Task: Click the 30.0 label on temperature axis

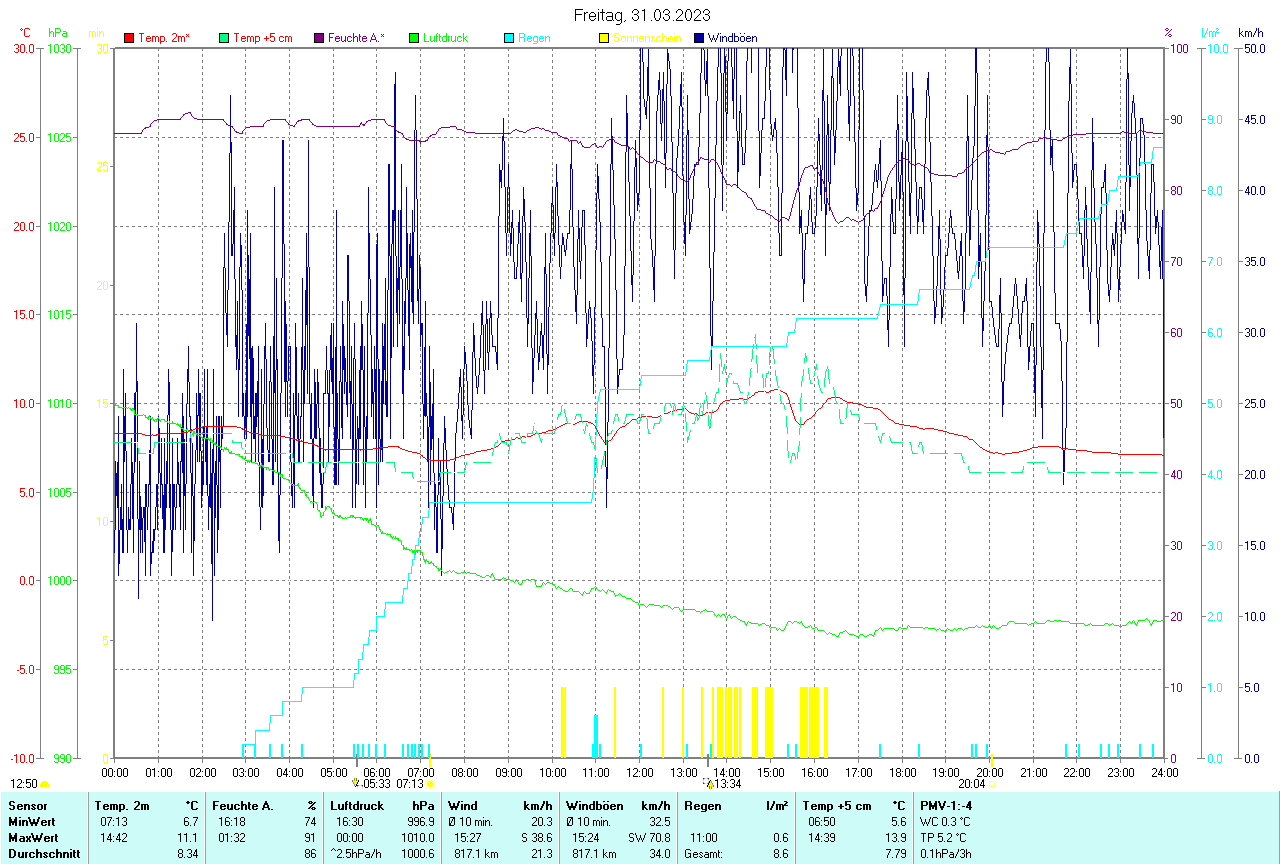Action: click(x=26, y=48)
